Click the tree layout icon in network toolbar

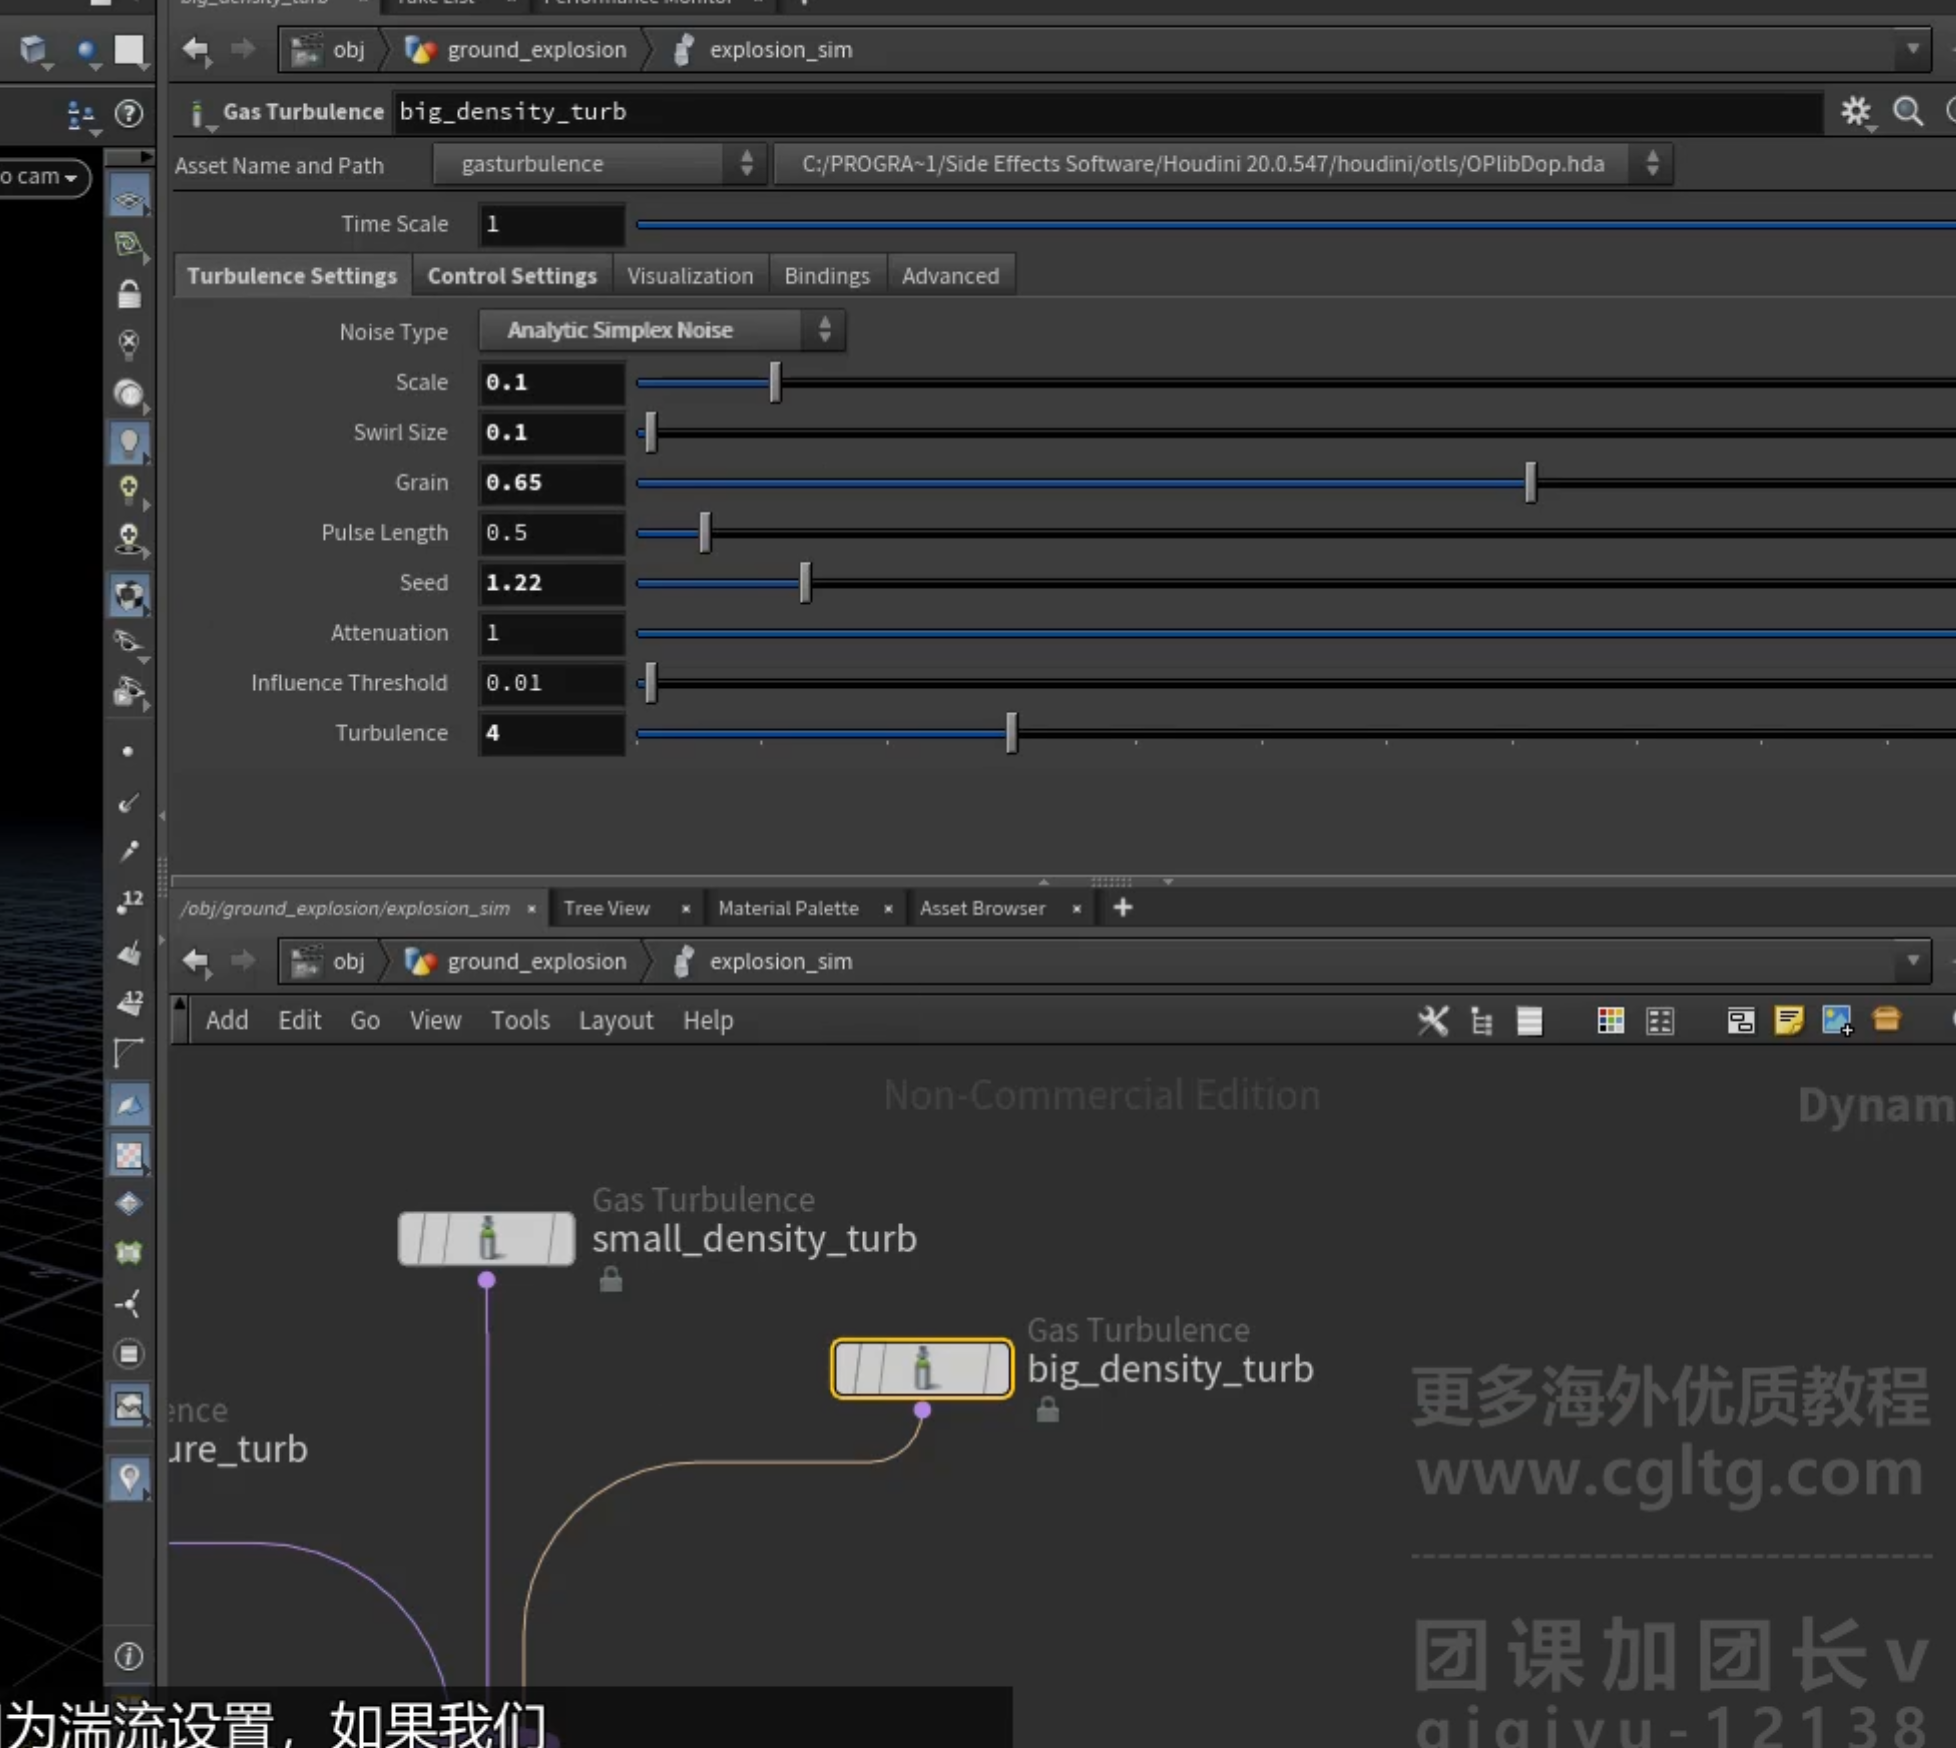tap(1482, 1020)
